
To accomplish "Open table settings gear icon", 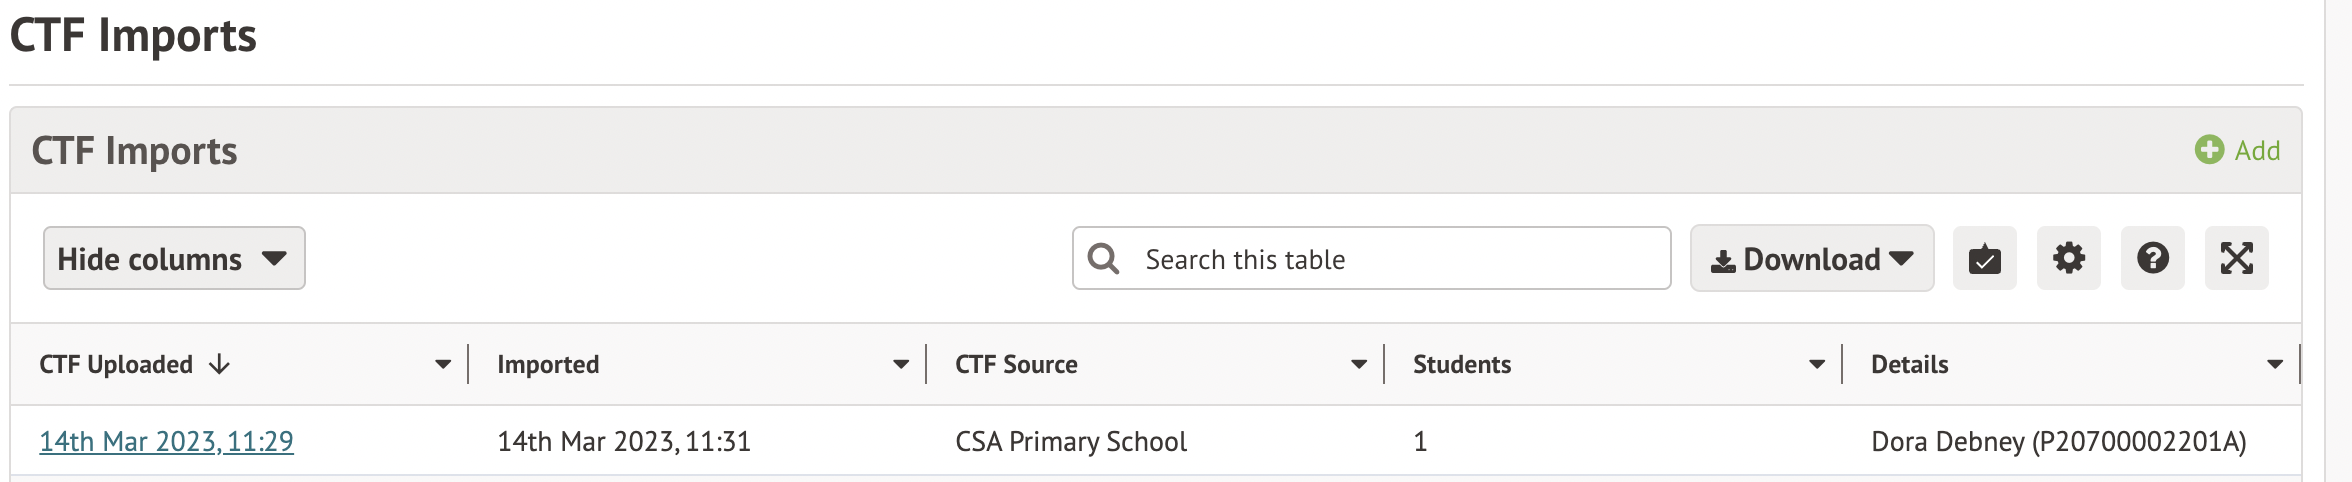I will (2068, 259).
